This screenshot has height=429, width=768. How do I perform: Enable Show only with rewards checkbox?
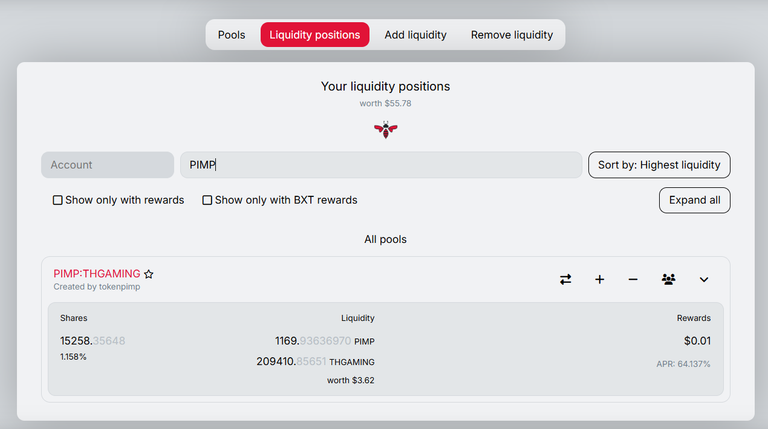pos(57,200)
